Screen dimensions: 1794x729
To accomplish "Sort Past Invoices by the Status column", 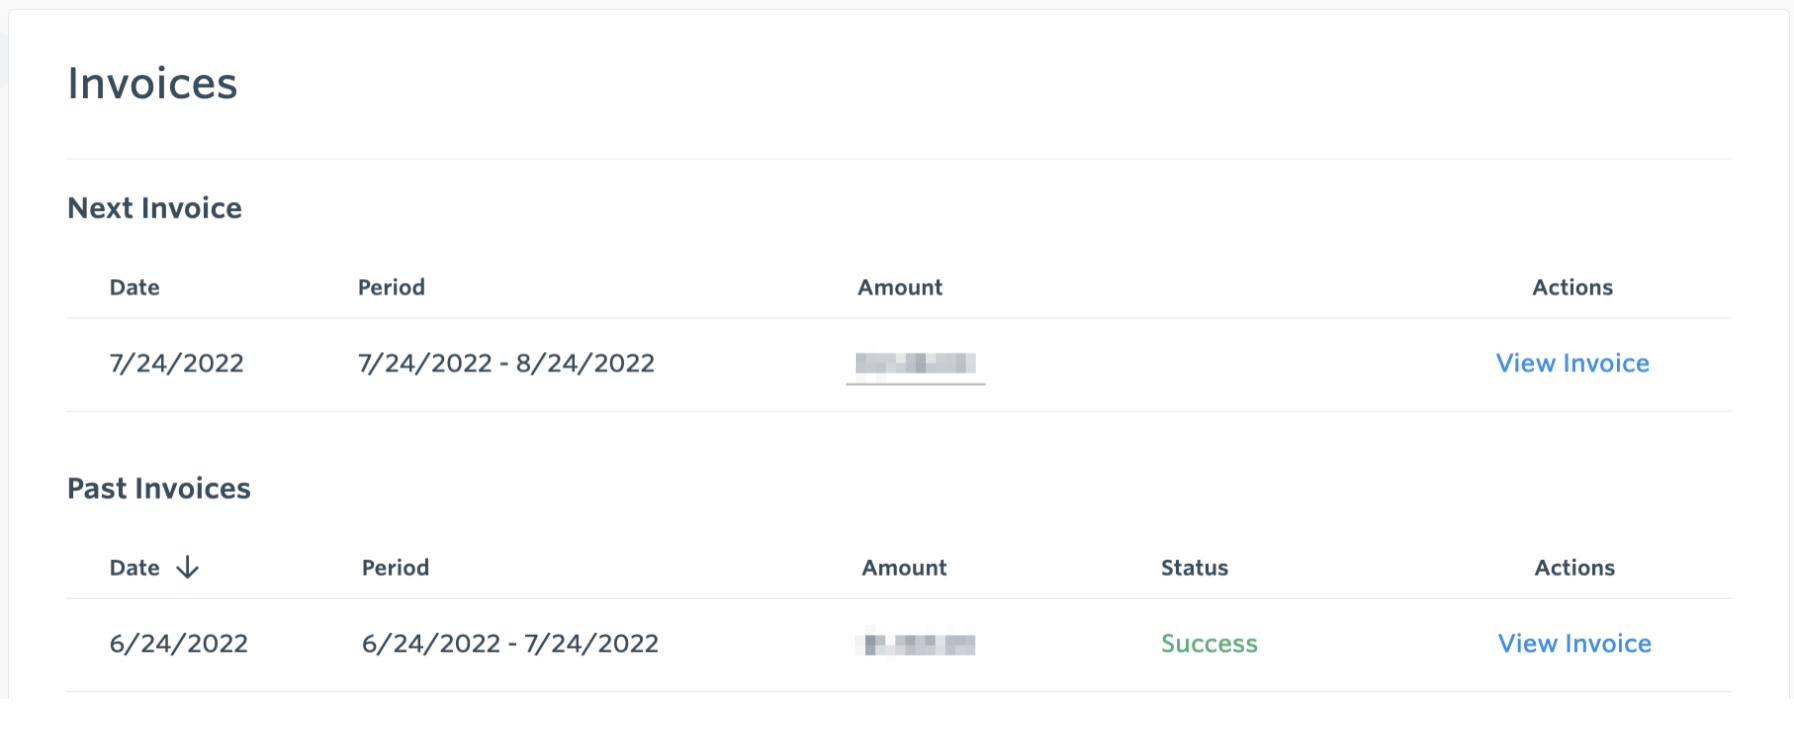I will point(1193,567).
